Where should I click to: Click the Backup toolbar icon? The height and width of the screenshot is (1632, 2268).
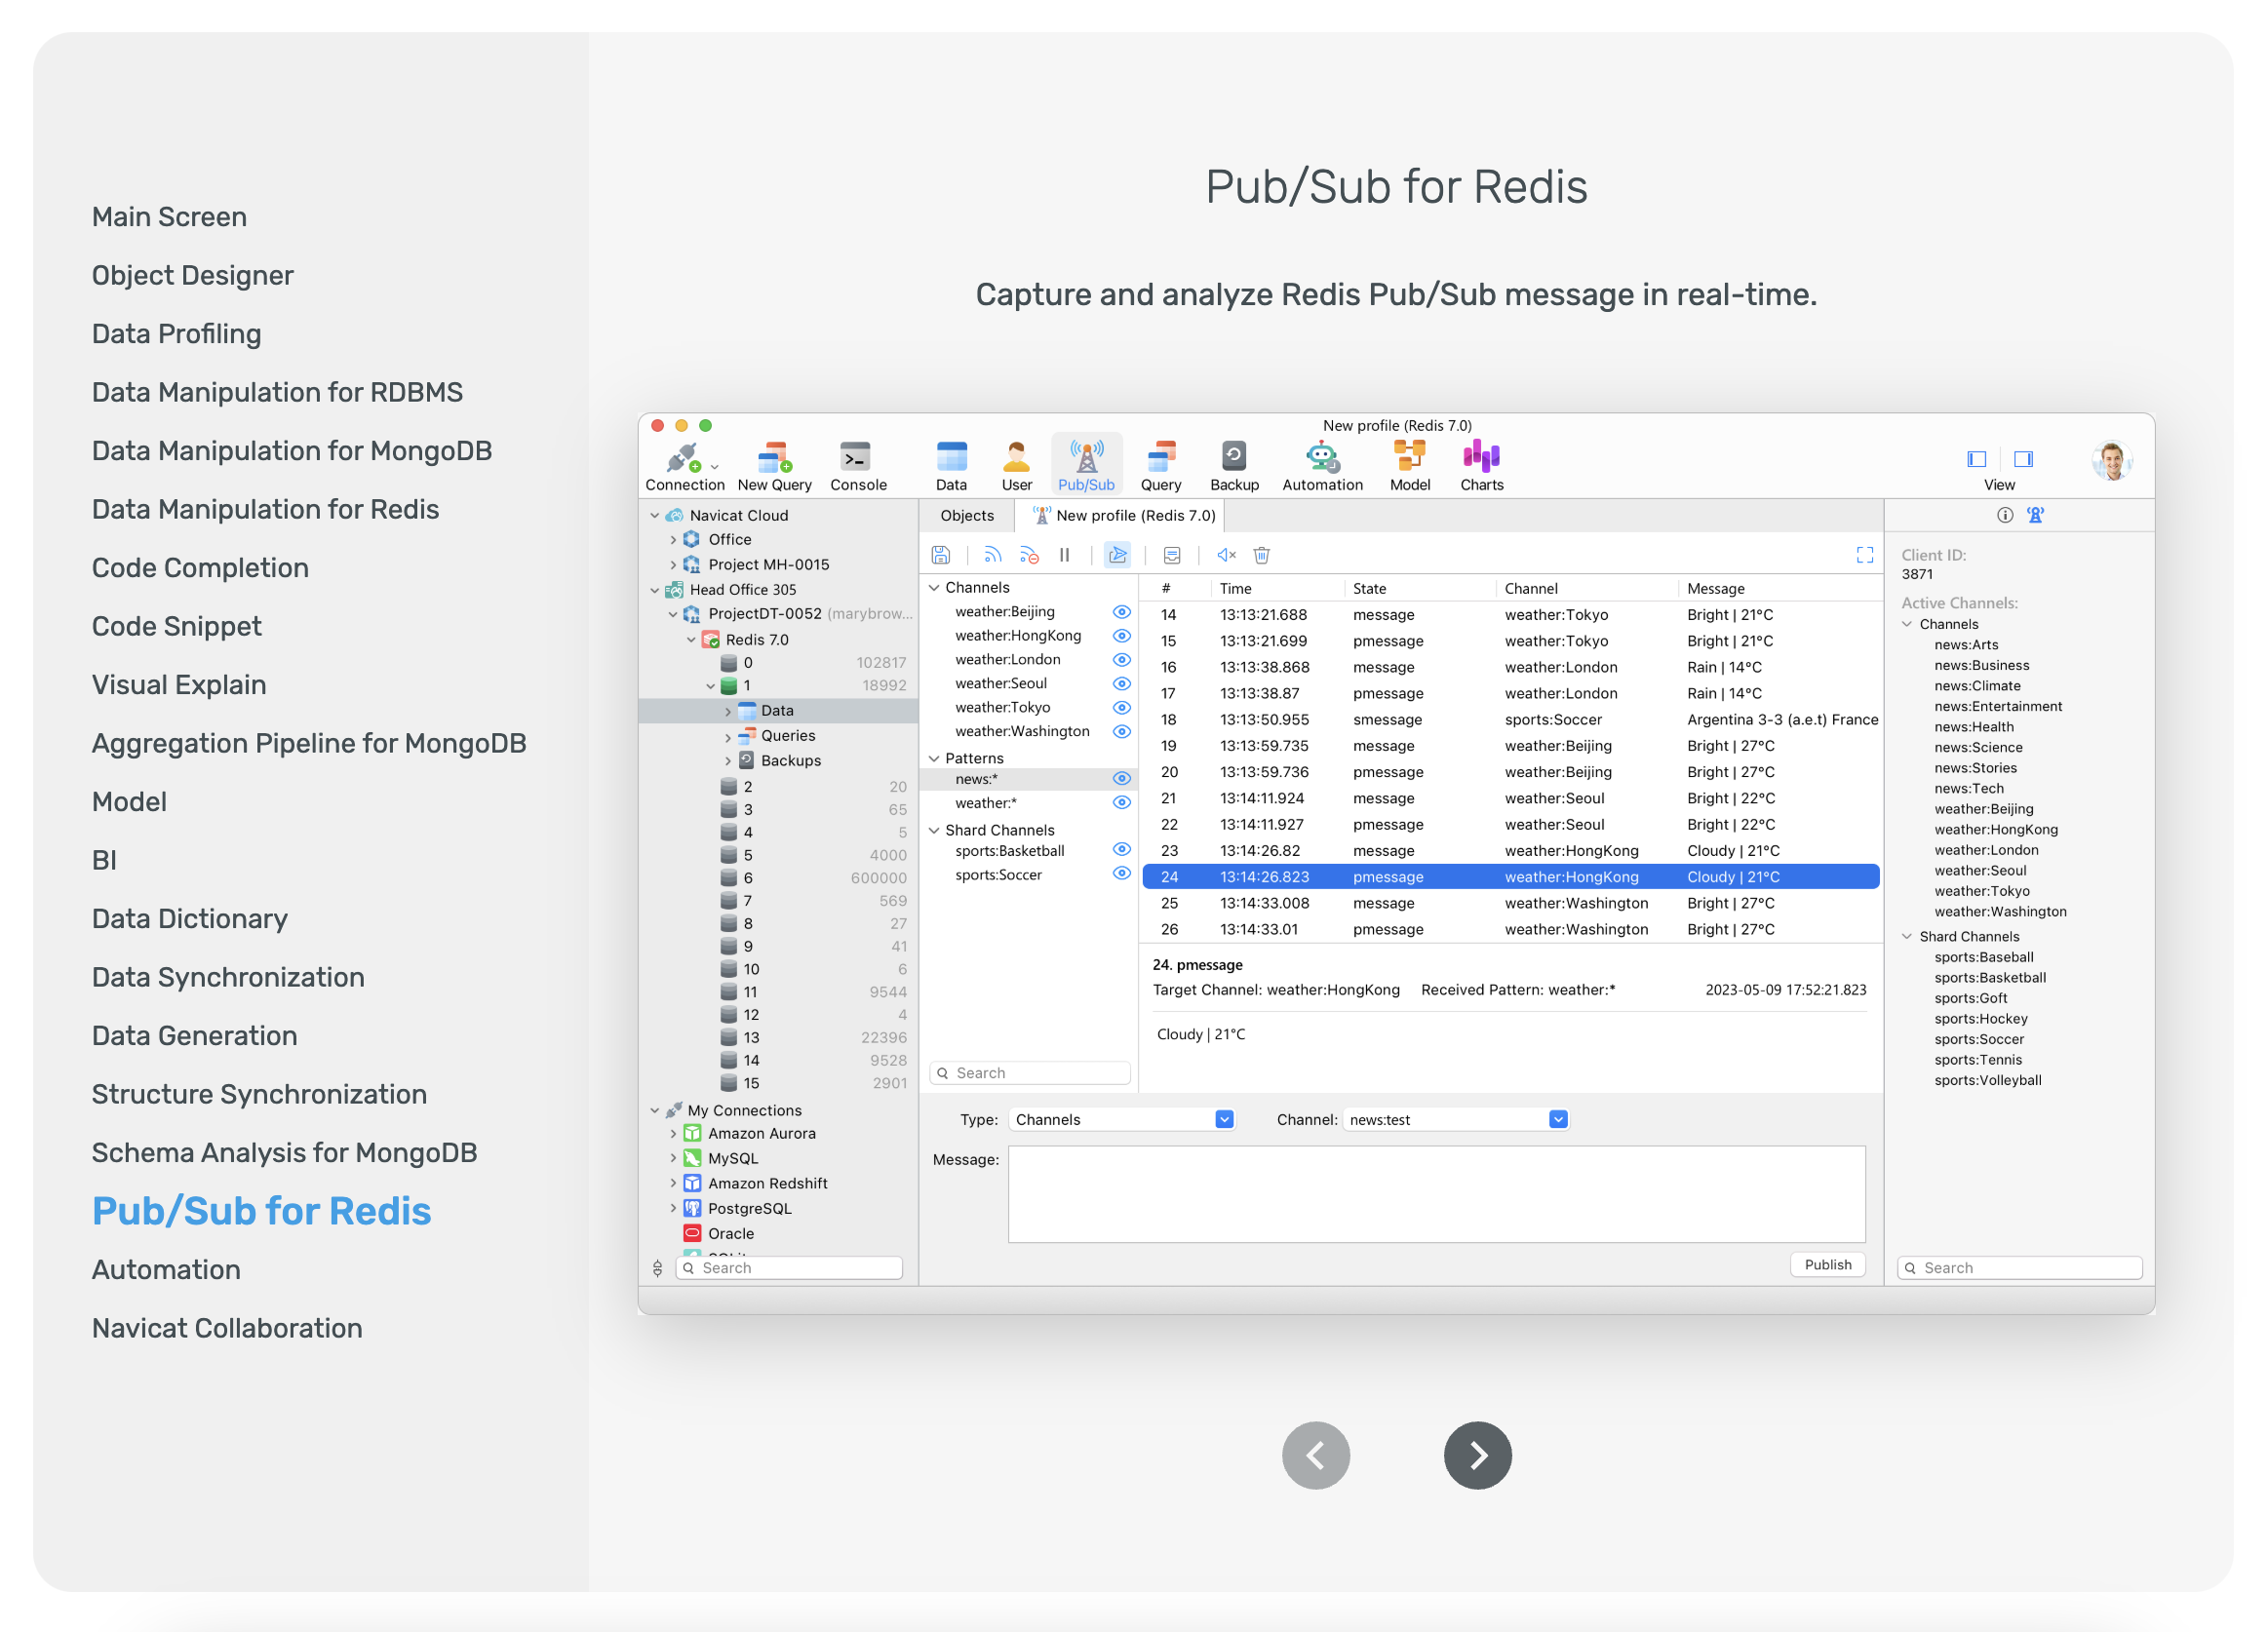pos(1233,466)
